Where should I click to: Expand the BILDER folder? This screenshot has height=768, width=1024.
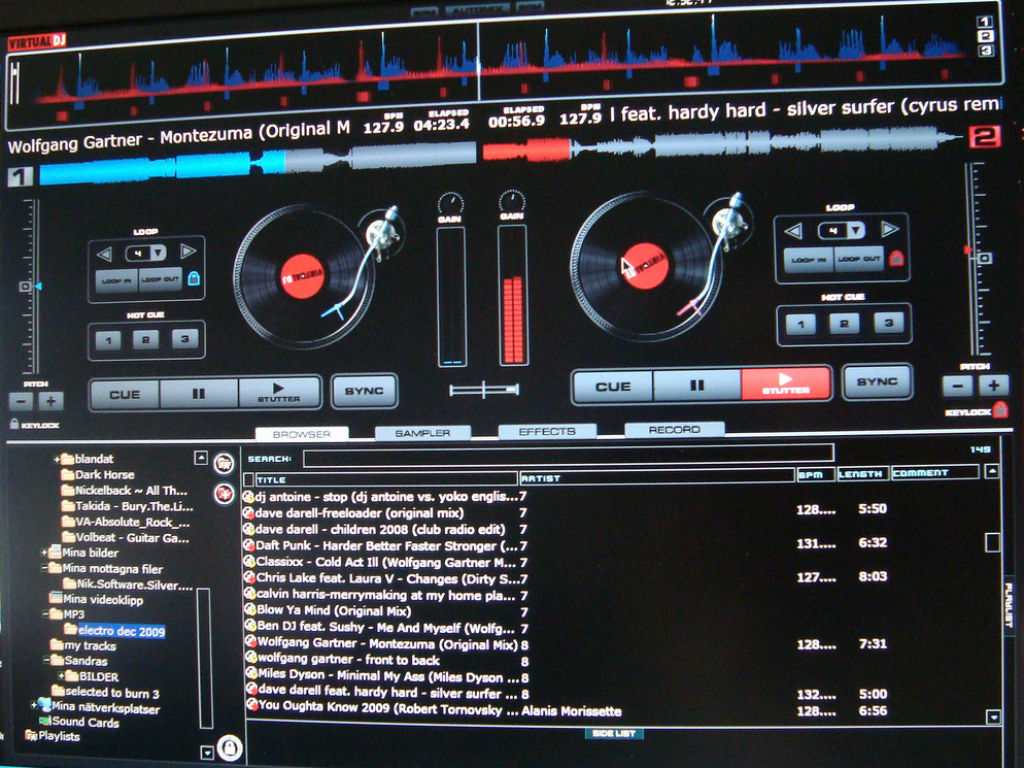coord(61,677)
